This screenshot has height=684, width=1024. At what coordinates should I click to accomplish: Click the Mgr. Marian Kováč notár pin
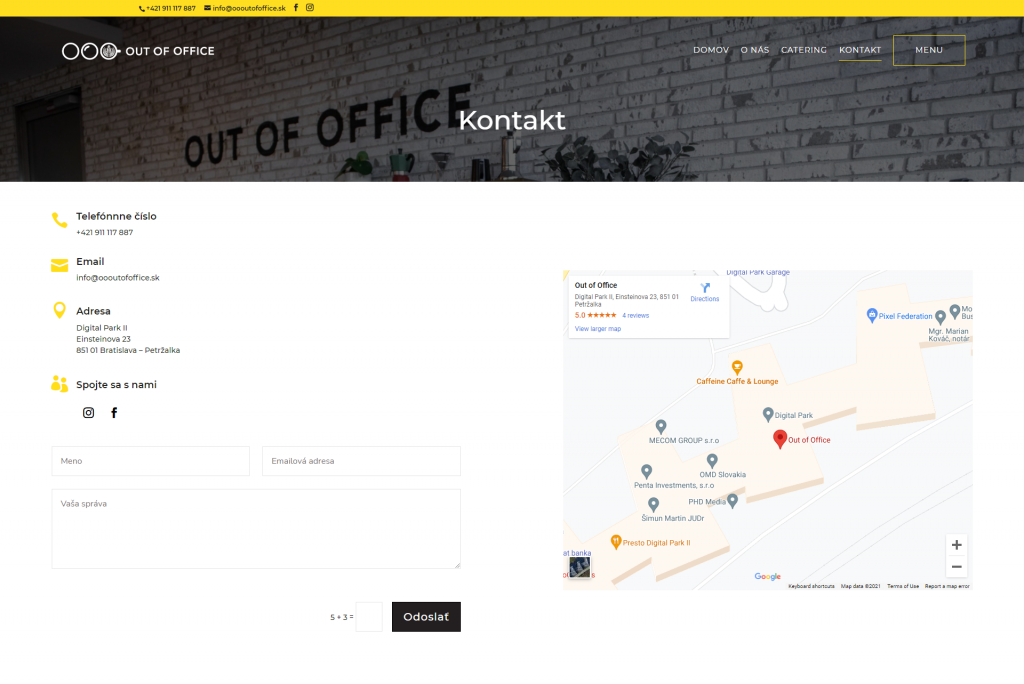click(x=940, y=318)
